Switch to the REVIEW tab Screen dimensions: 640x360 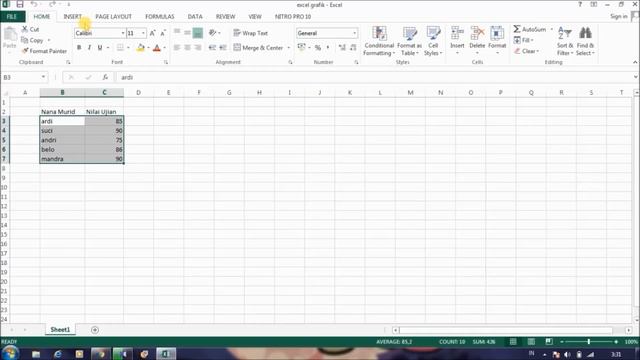coord(225,16)
